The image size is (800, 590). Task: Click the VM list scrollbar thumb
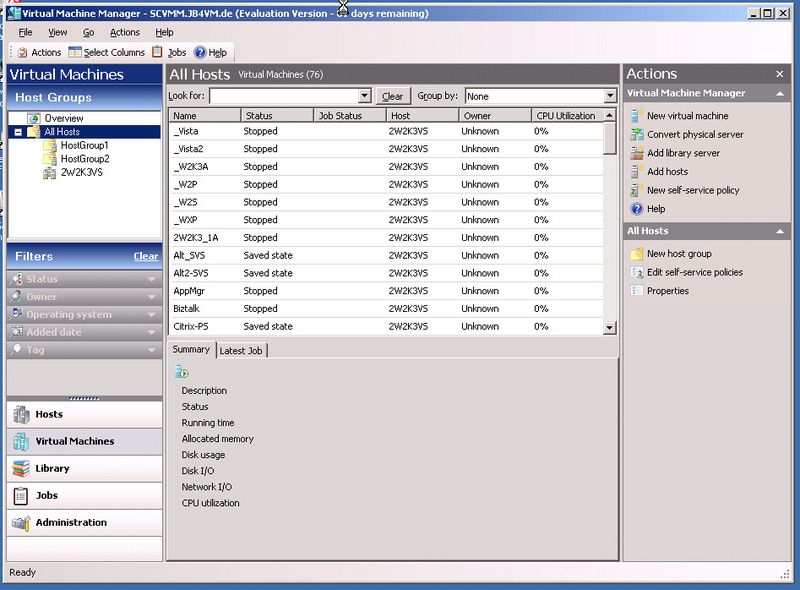click(x=610, y=138)
